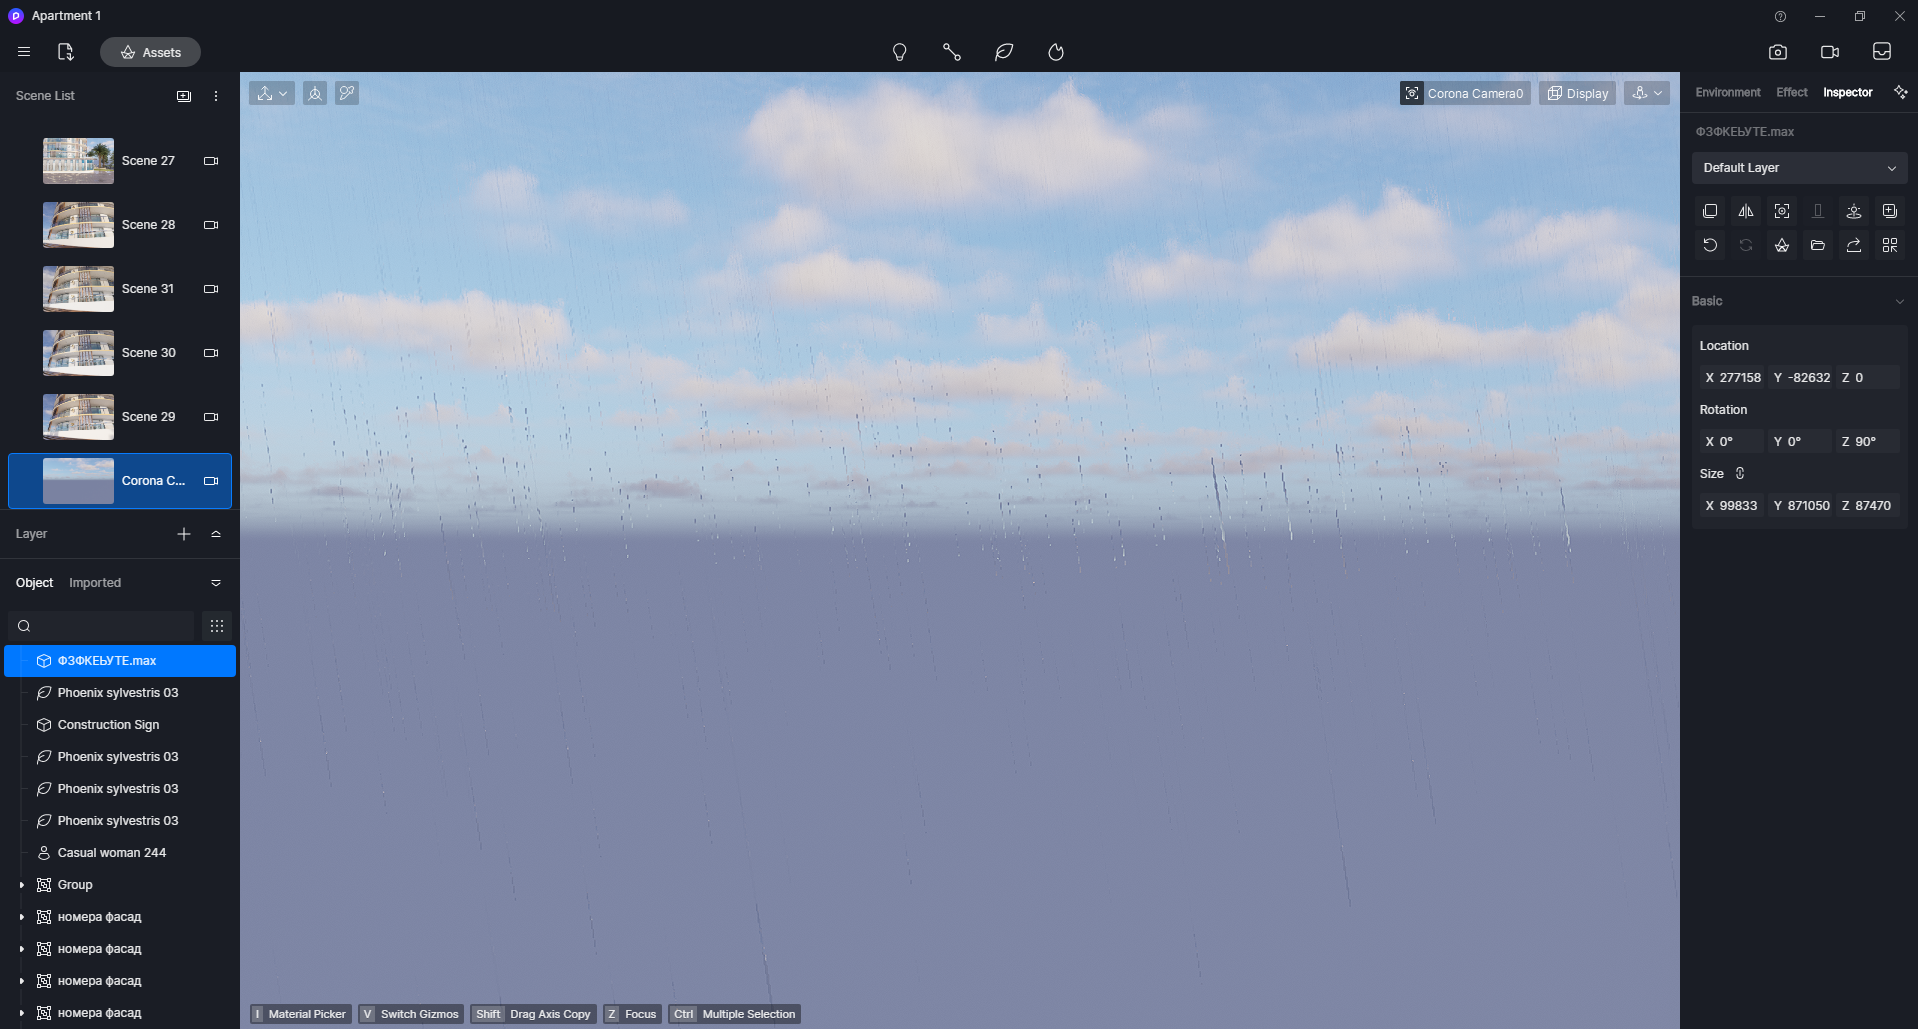This screenshot has width=1918, height=1029.
Task: Toggle camera icon for Scene 30
Action: (211, 353)
